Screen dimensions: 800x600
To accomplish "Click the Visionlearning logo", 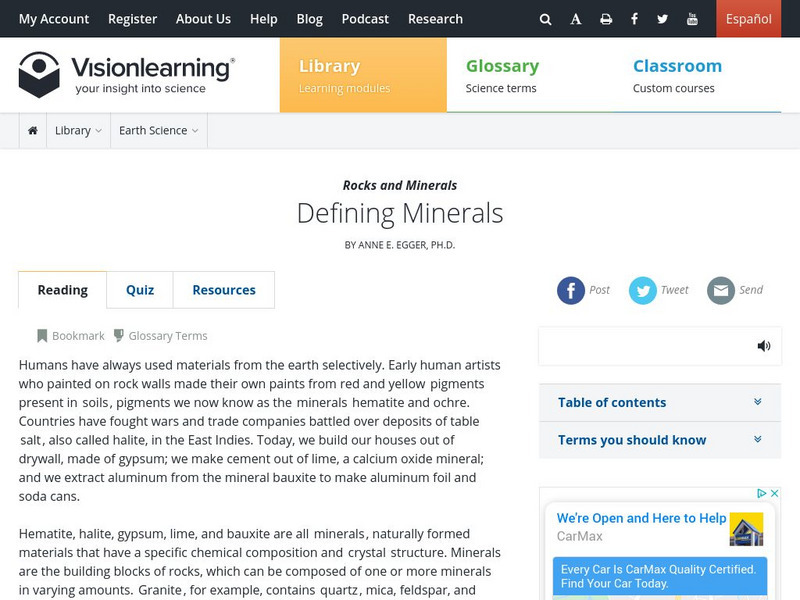I will 127,74.
